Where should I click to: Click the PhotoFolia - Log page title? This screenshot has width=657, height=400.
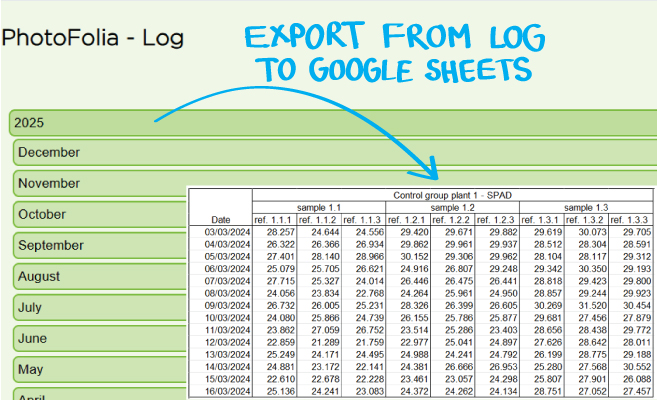(92, 39)
